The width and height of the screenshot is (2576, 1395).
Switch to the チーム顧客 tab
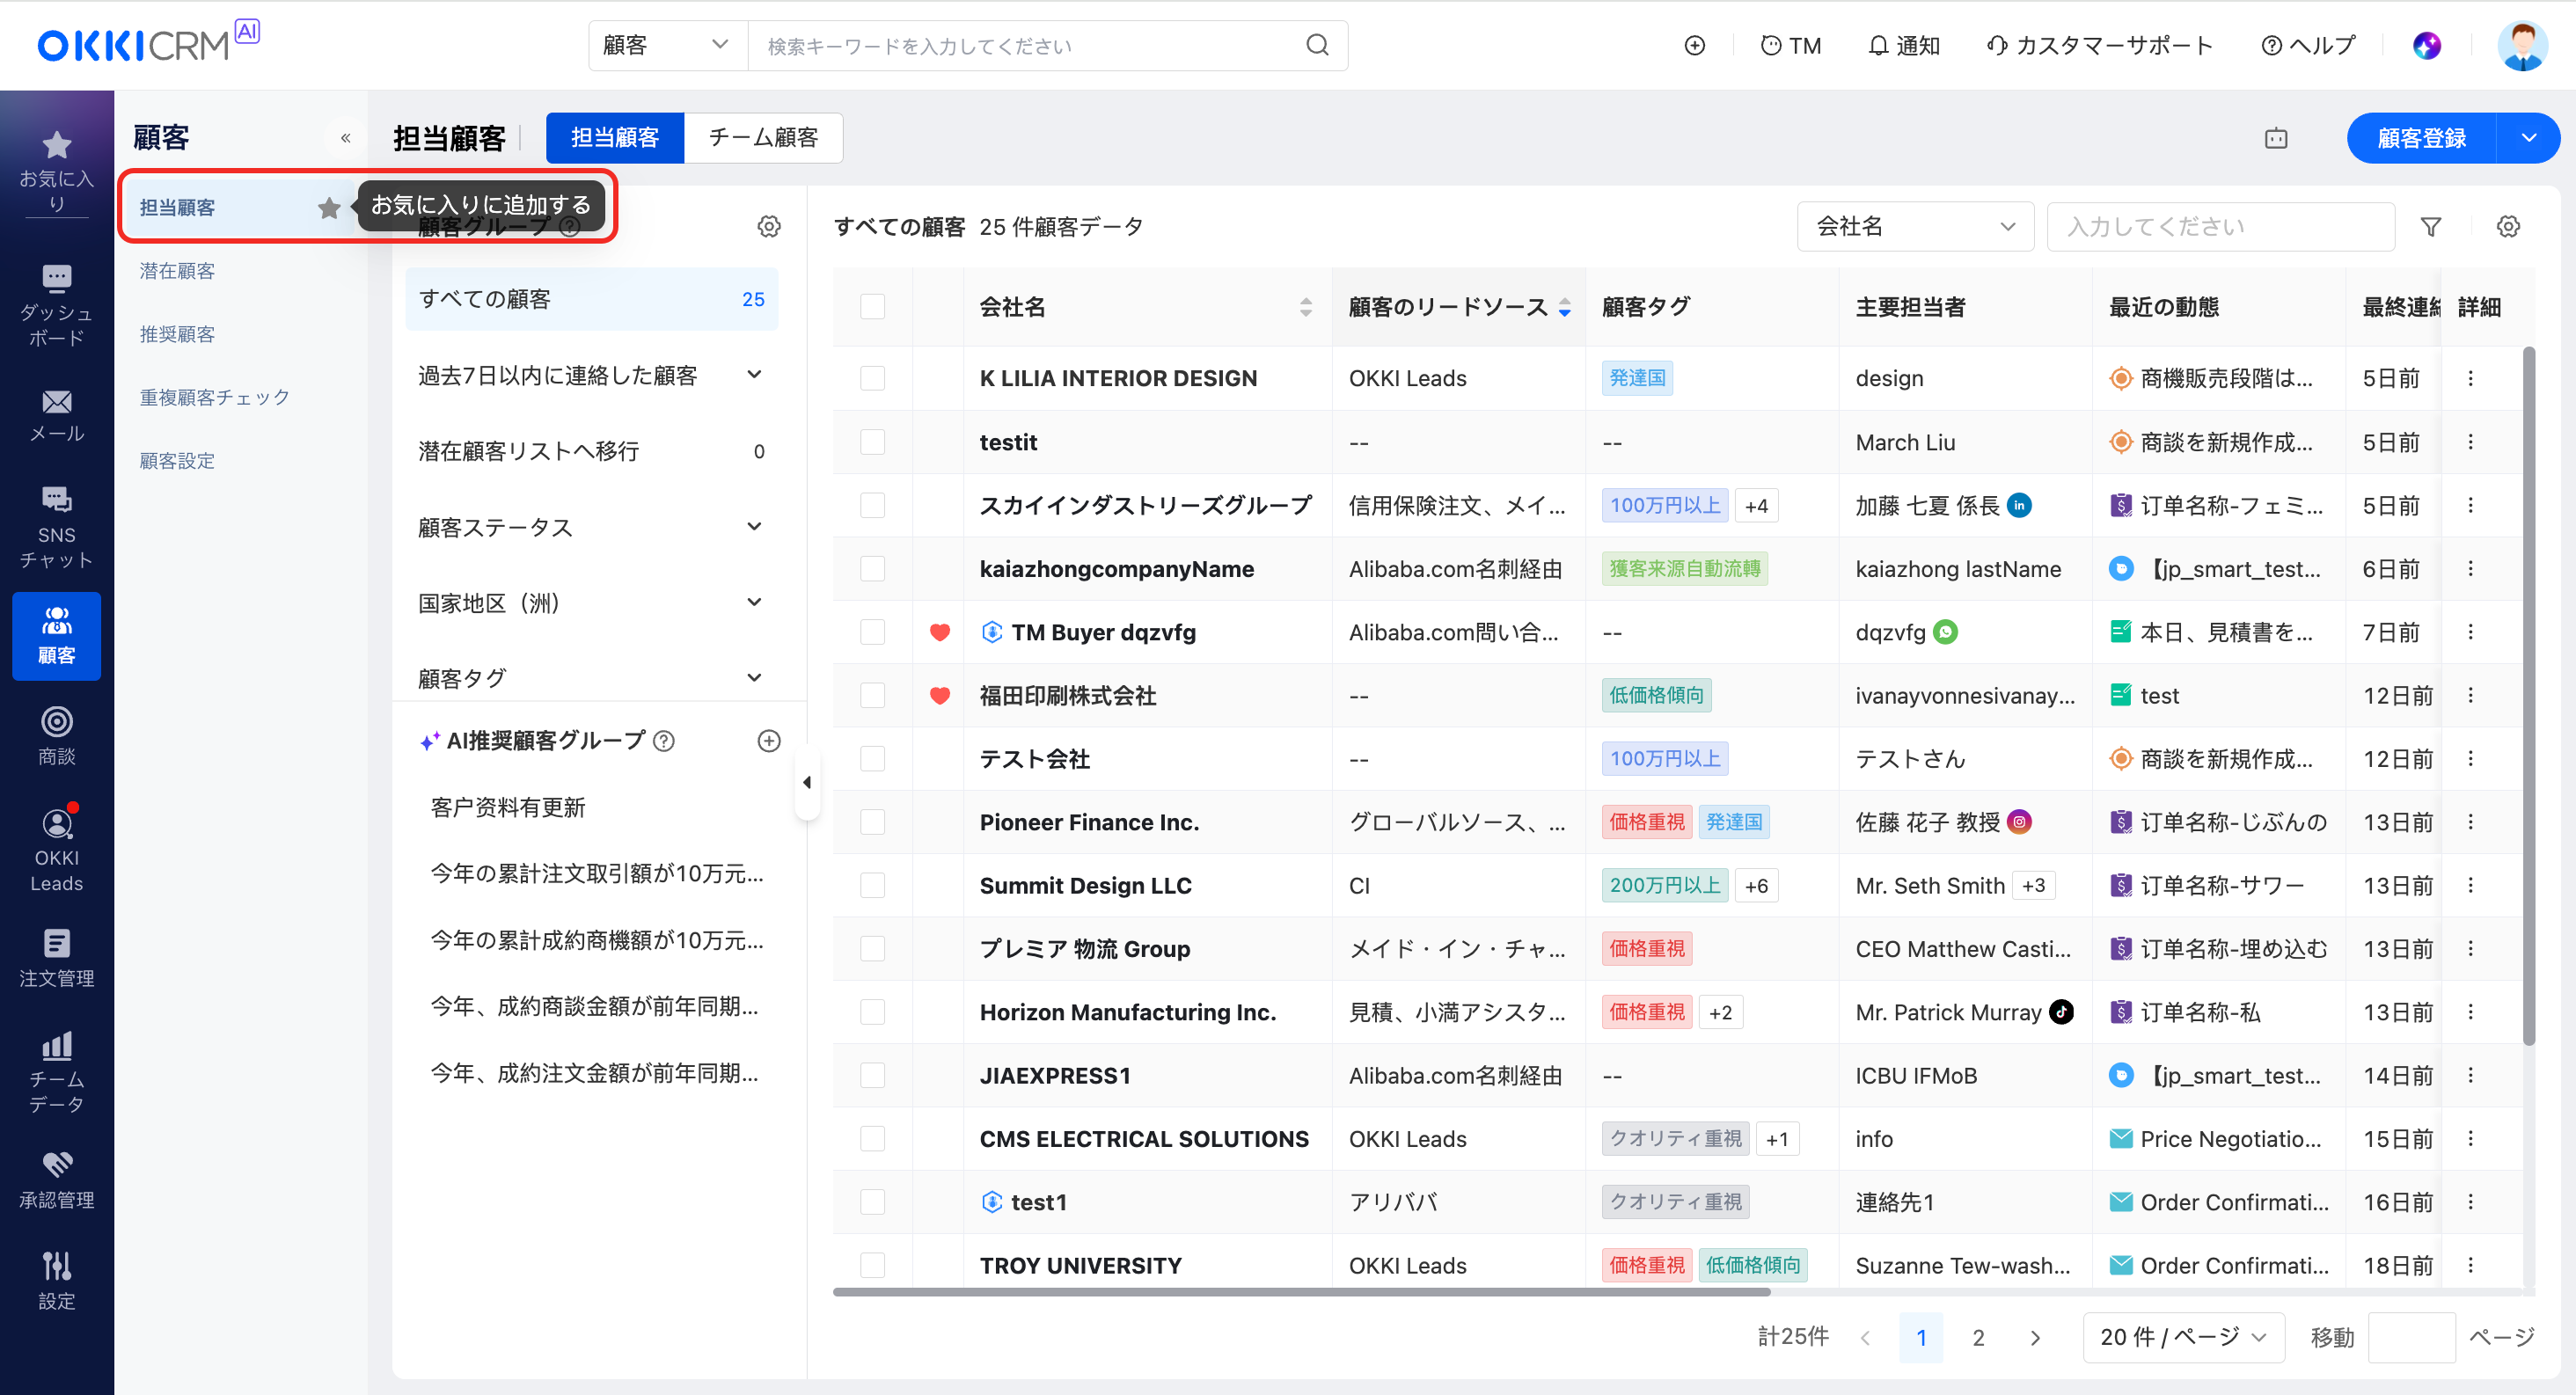pyautogui.click(x=763, y=138)
